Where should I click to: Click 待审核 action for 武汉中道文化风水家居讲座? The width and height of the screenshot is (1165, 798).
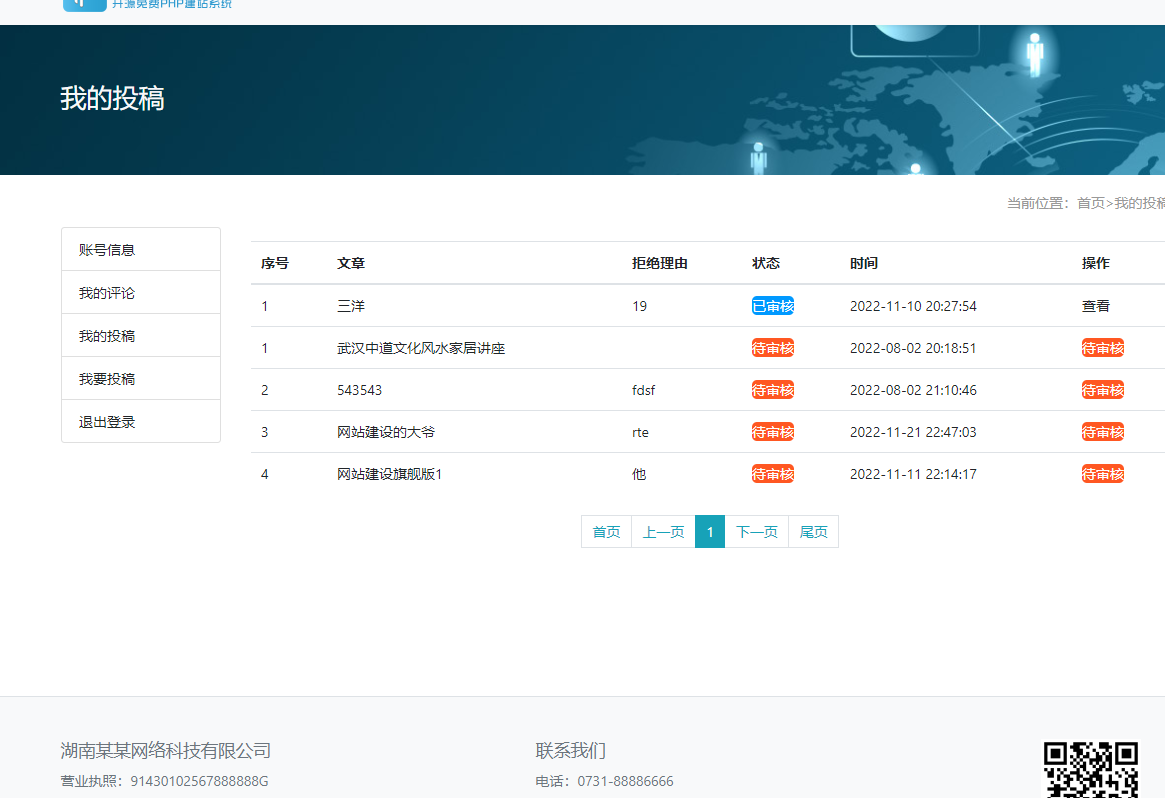1102,348
